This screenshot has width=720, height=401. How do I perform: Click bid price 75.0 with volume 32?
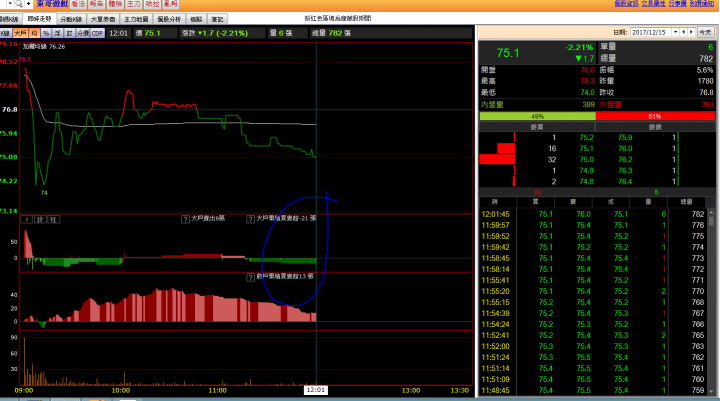586,159
